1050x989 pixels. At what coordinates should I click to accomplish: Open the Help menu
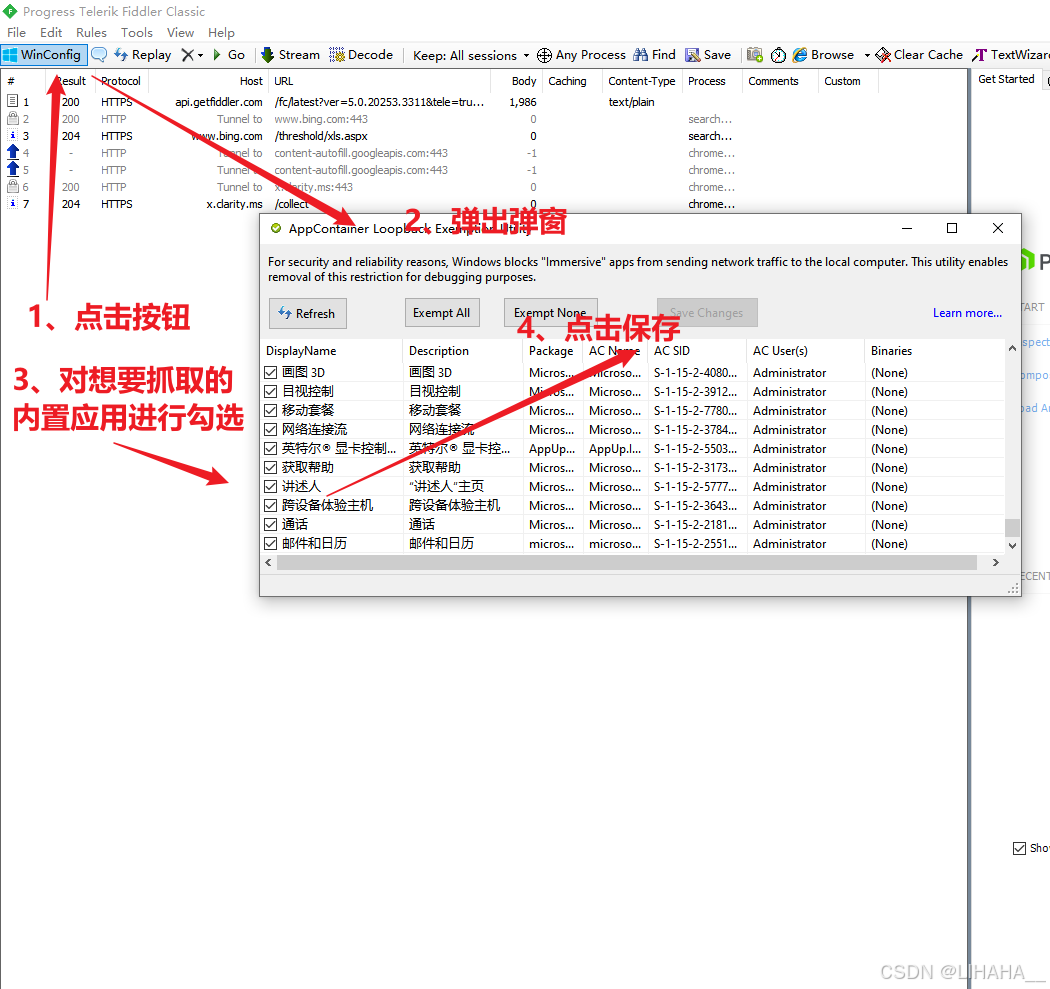(221, 33)
